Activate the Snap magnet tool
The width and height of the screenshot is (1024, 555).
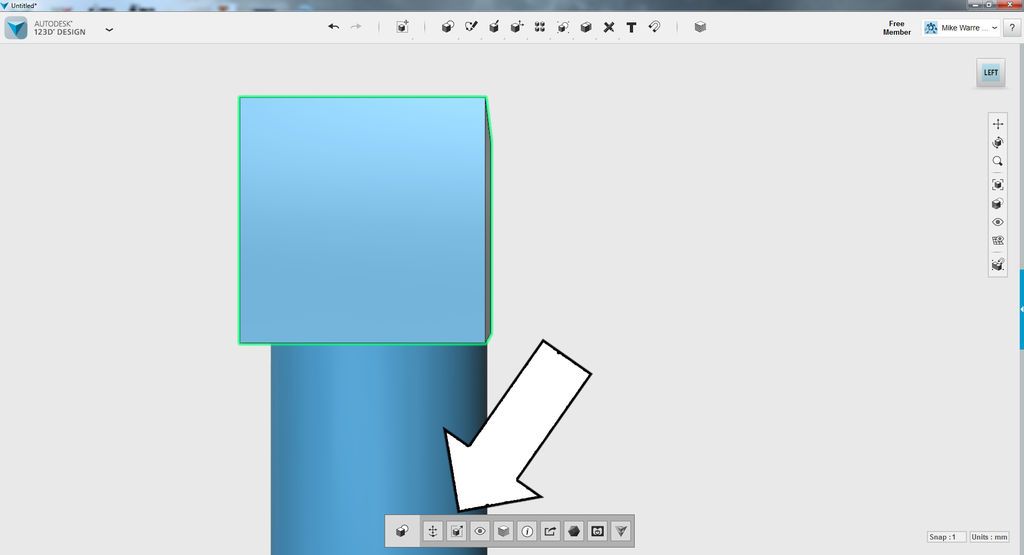click(x=654, y=27)
